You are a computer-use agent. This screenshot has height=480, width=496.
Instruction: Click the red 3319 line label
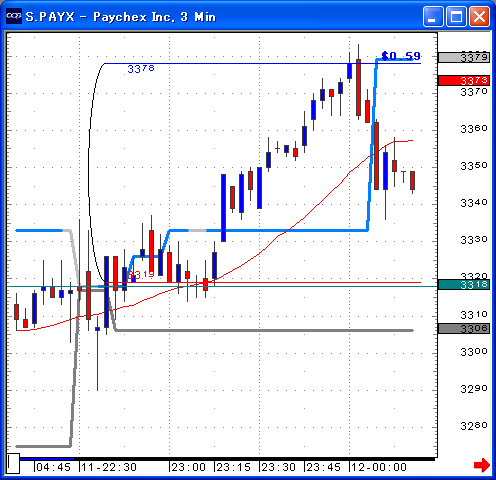[x=141, y=275]
